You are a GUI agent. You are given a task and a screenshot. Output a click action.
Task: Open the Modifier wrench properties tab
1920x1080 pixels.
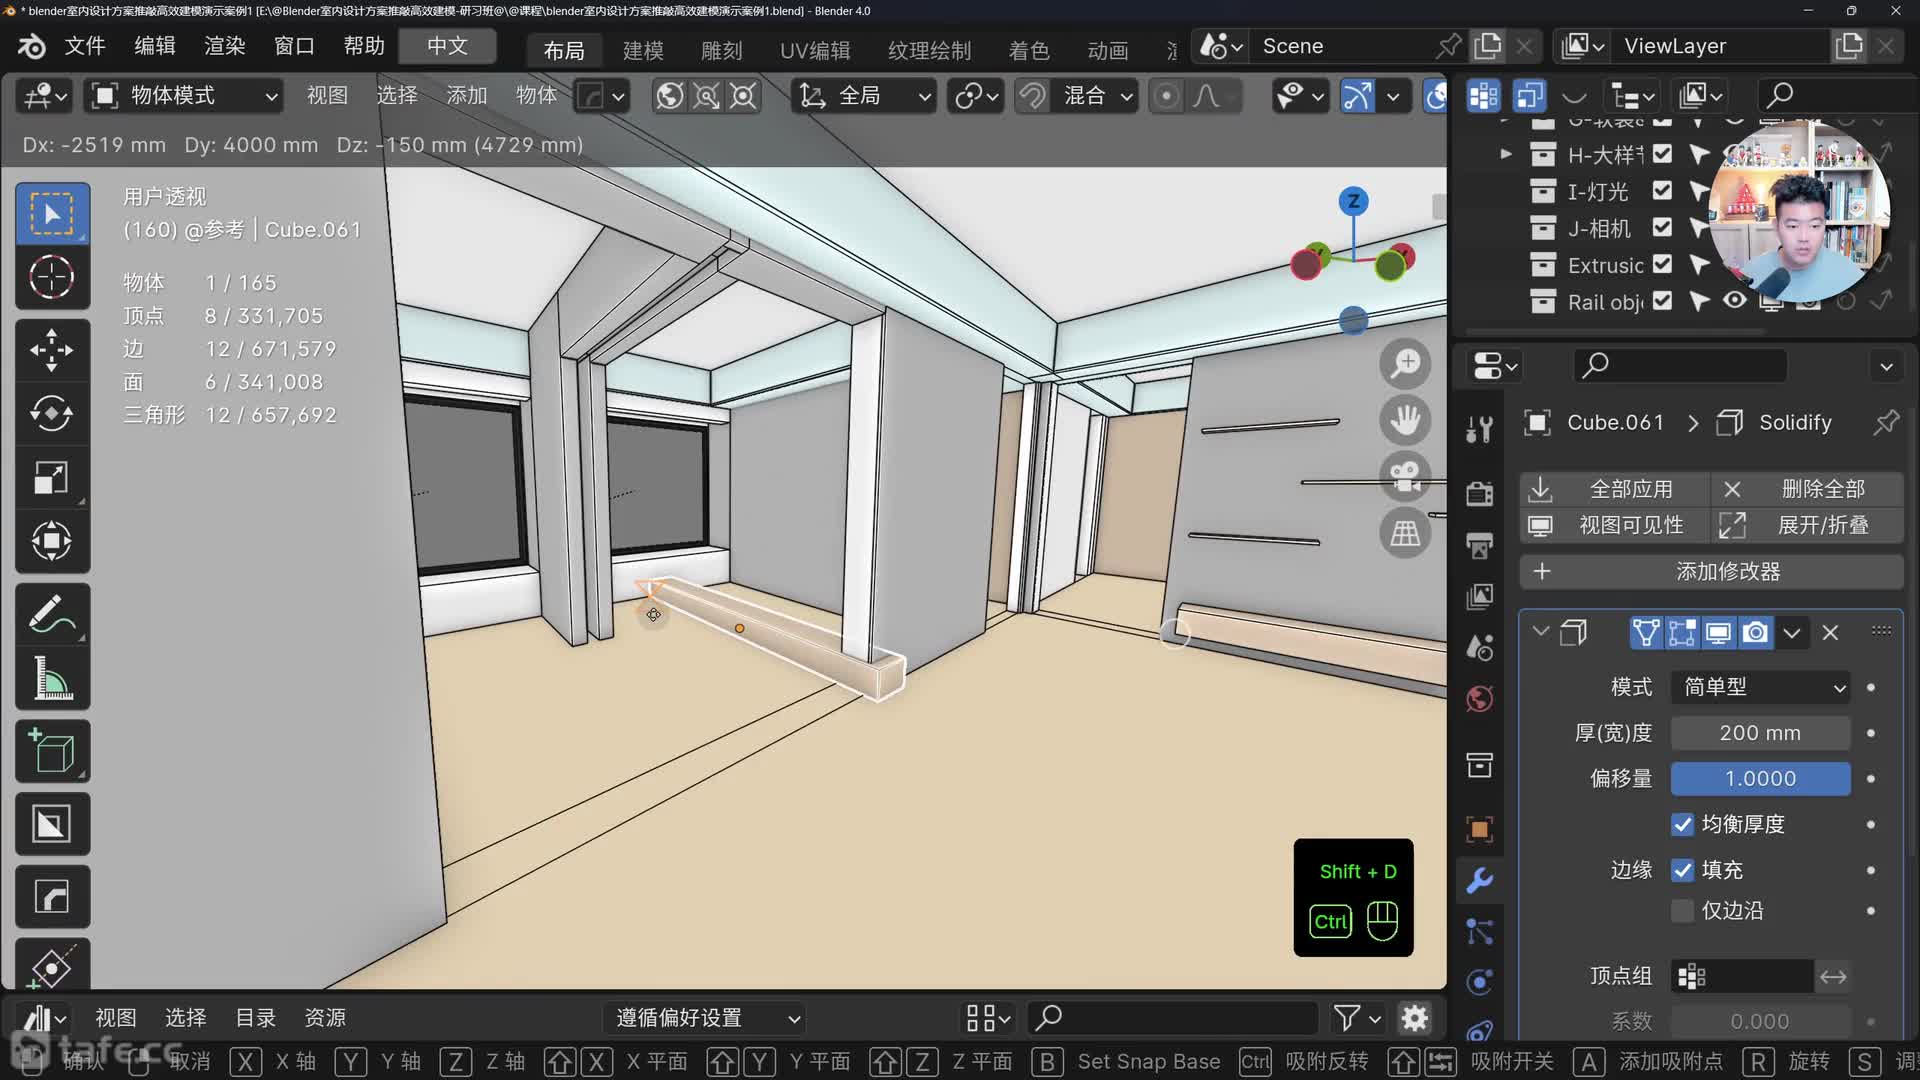[x=1480, y=880]
